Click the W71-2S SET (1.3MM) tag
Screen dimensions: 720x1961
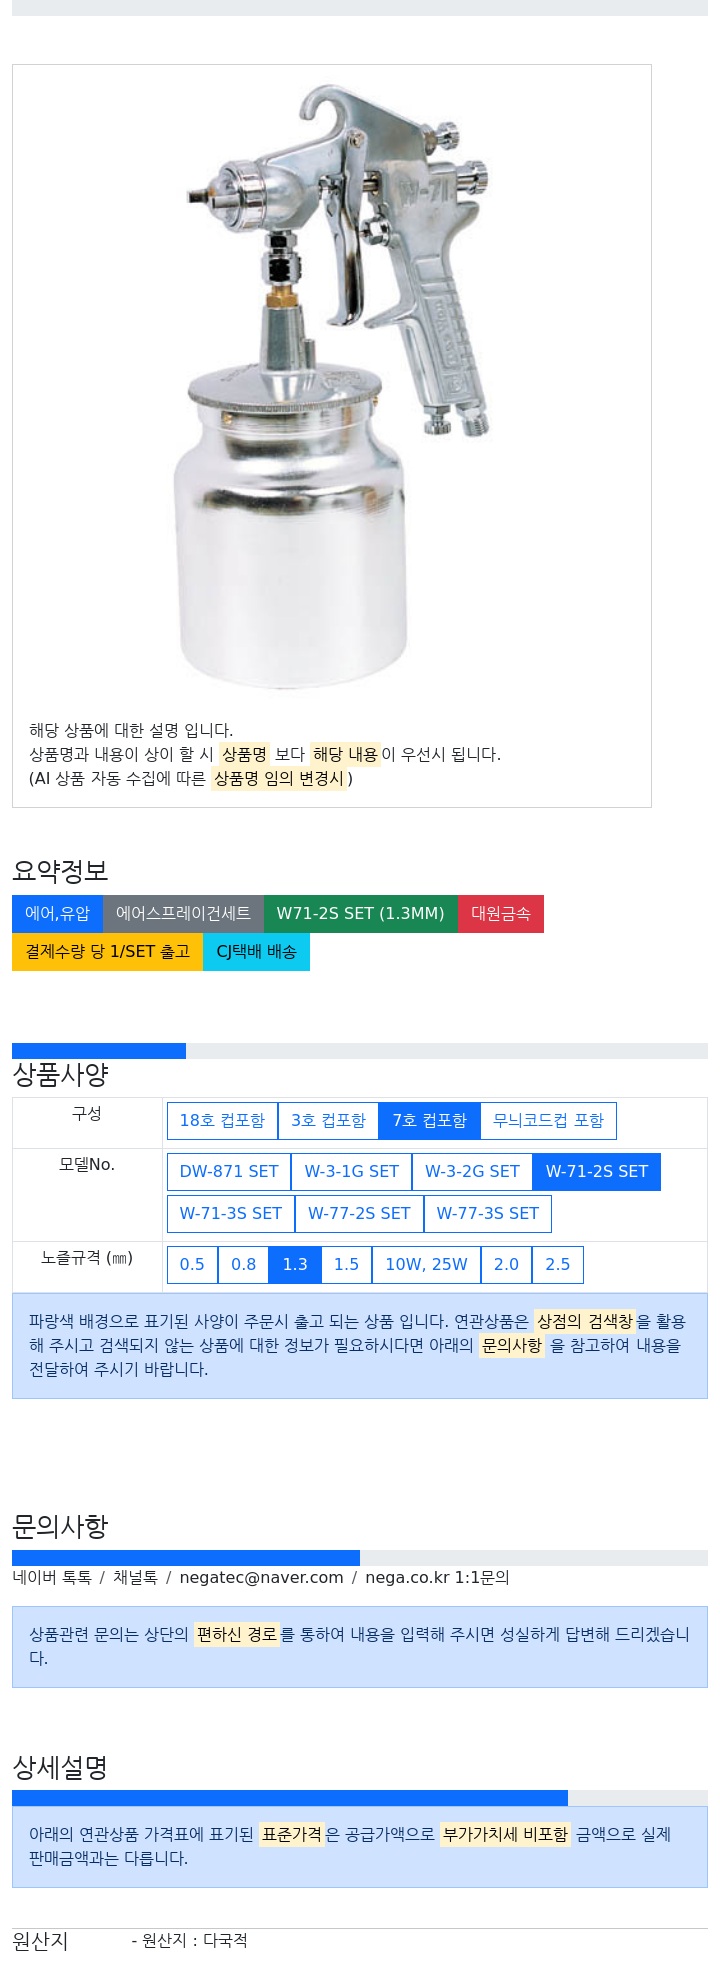(360, 913)
